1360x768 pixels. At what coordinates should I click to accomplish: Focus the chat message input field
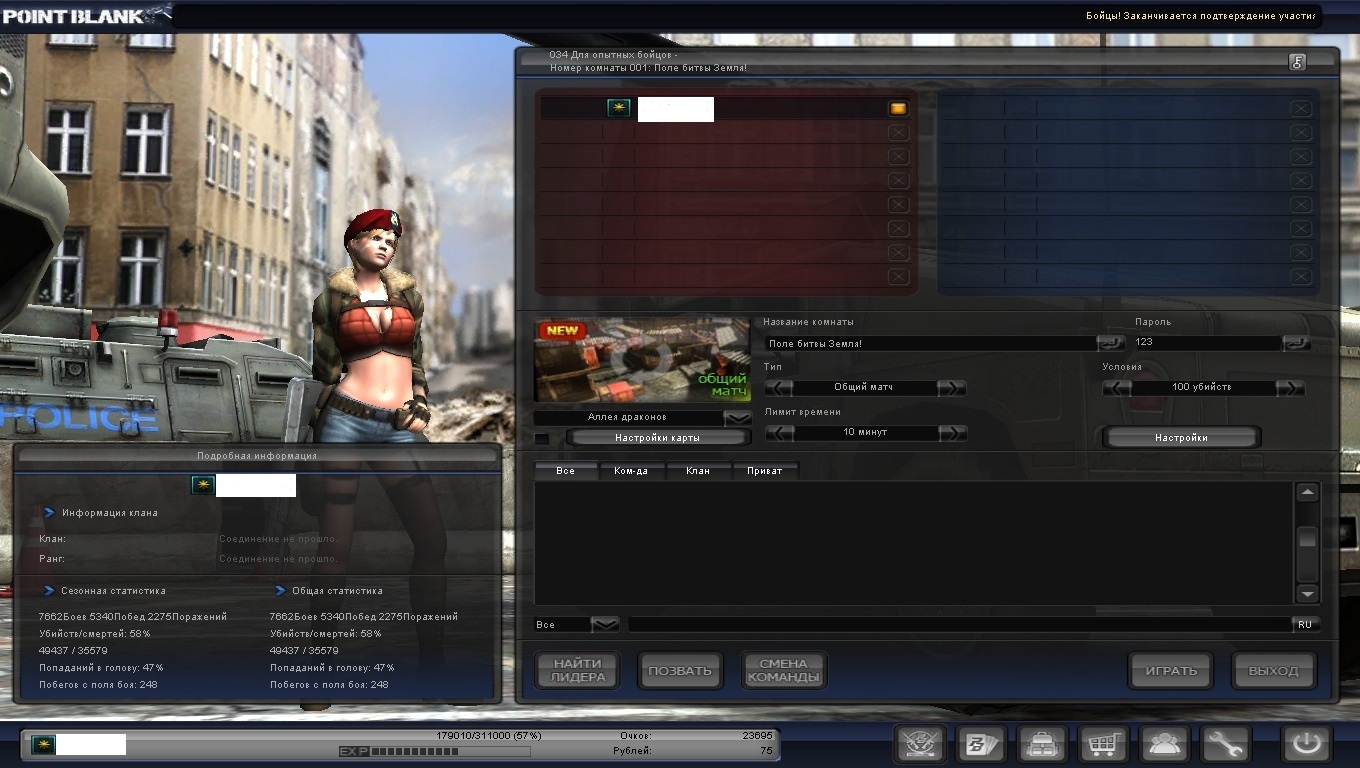[x=959, y=624]
